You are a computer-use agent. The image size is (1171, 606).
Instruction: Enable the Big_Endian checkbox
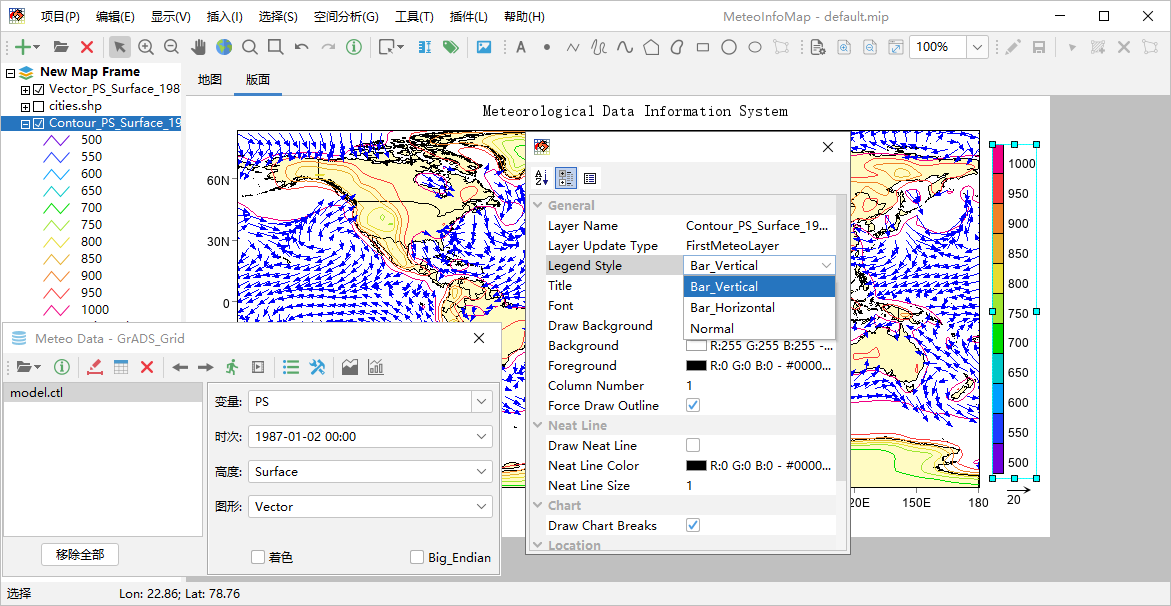[x=417, y=557]
